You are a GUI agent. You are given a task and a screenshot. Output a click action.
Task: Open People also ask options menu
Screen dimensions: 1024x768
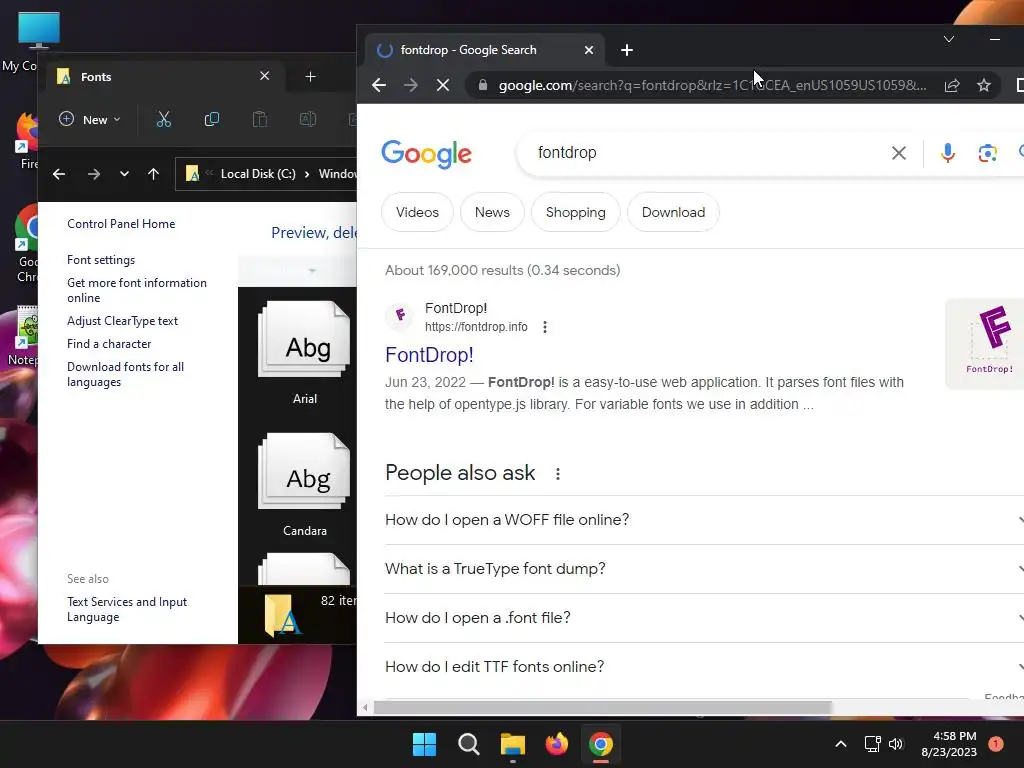point(558,474)
